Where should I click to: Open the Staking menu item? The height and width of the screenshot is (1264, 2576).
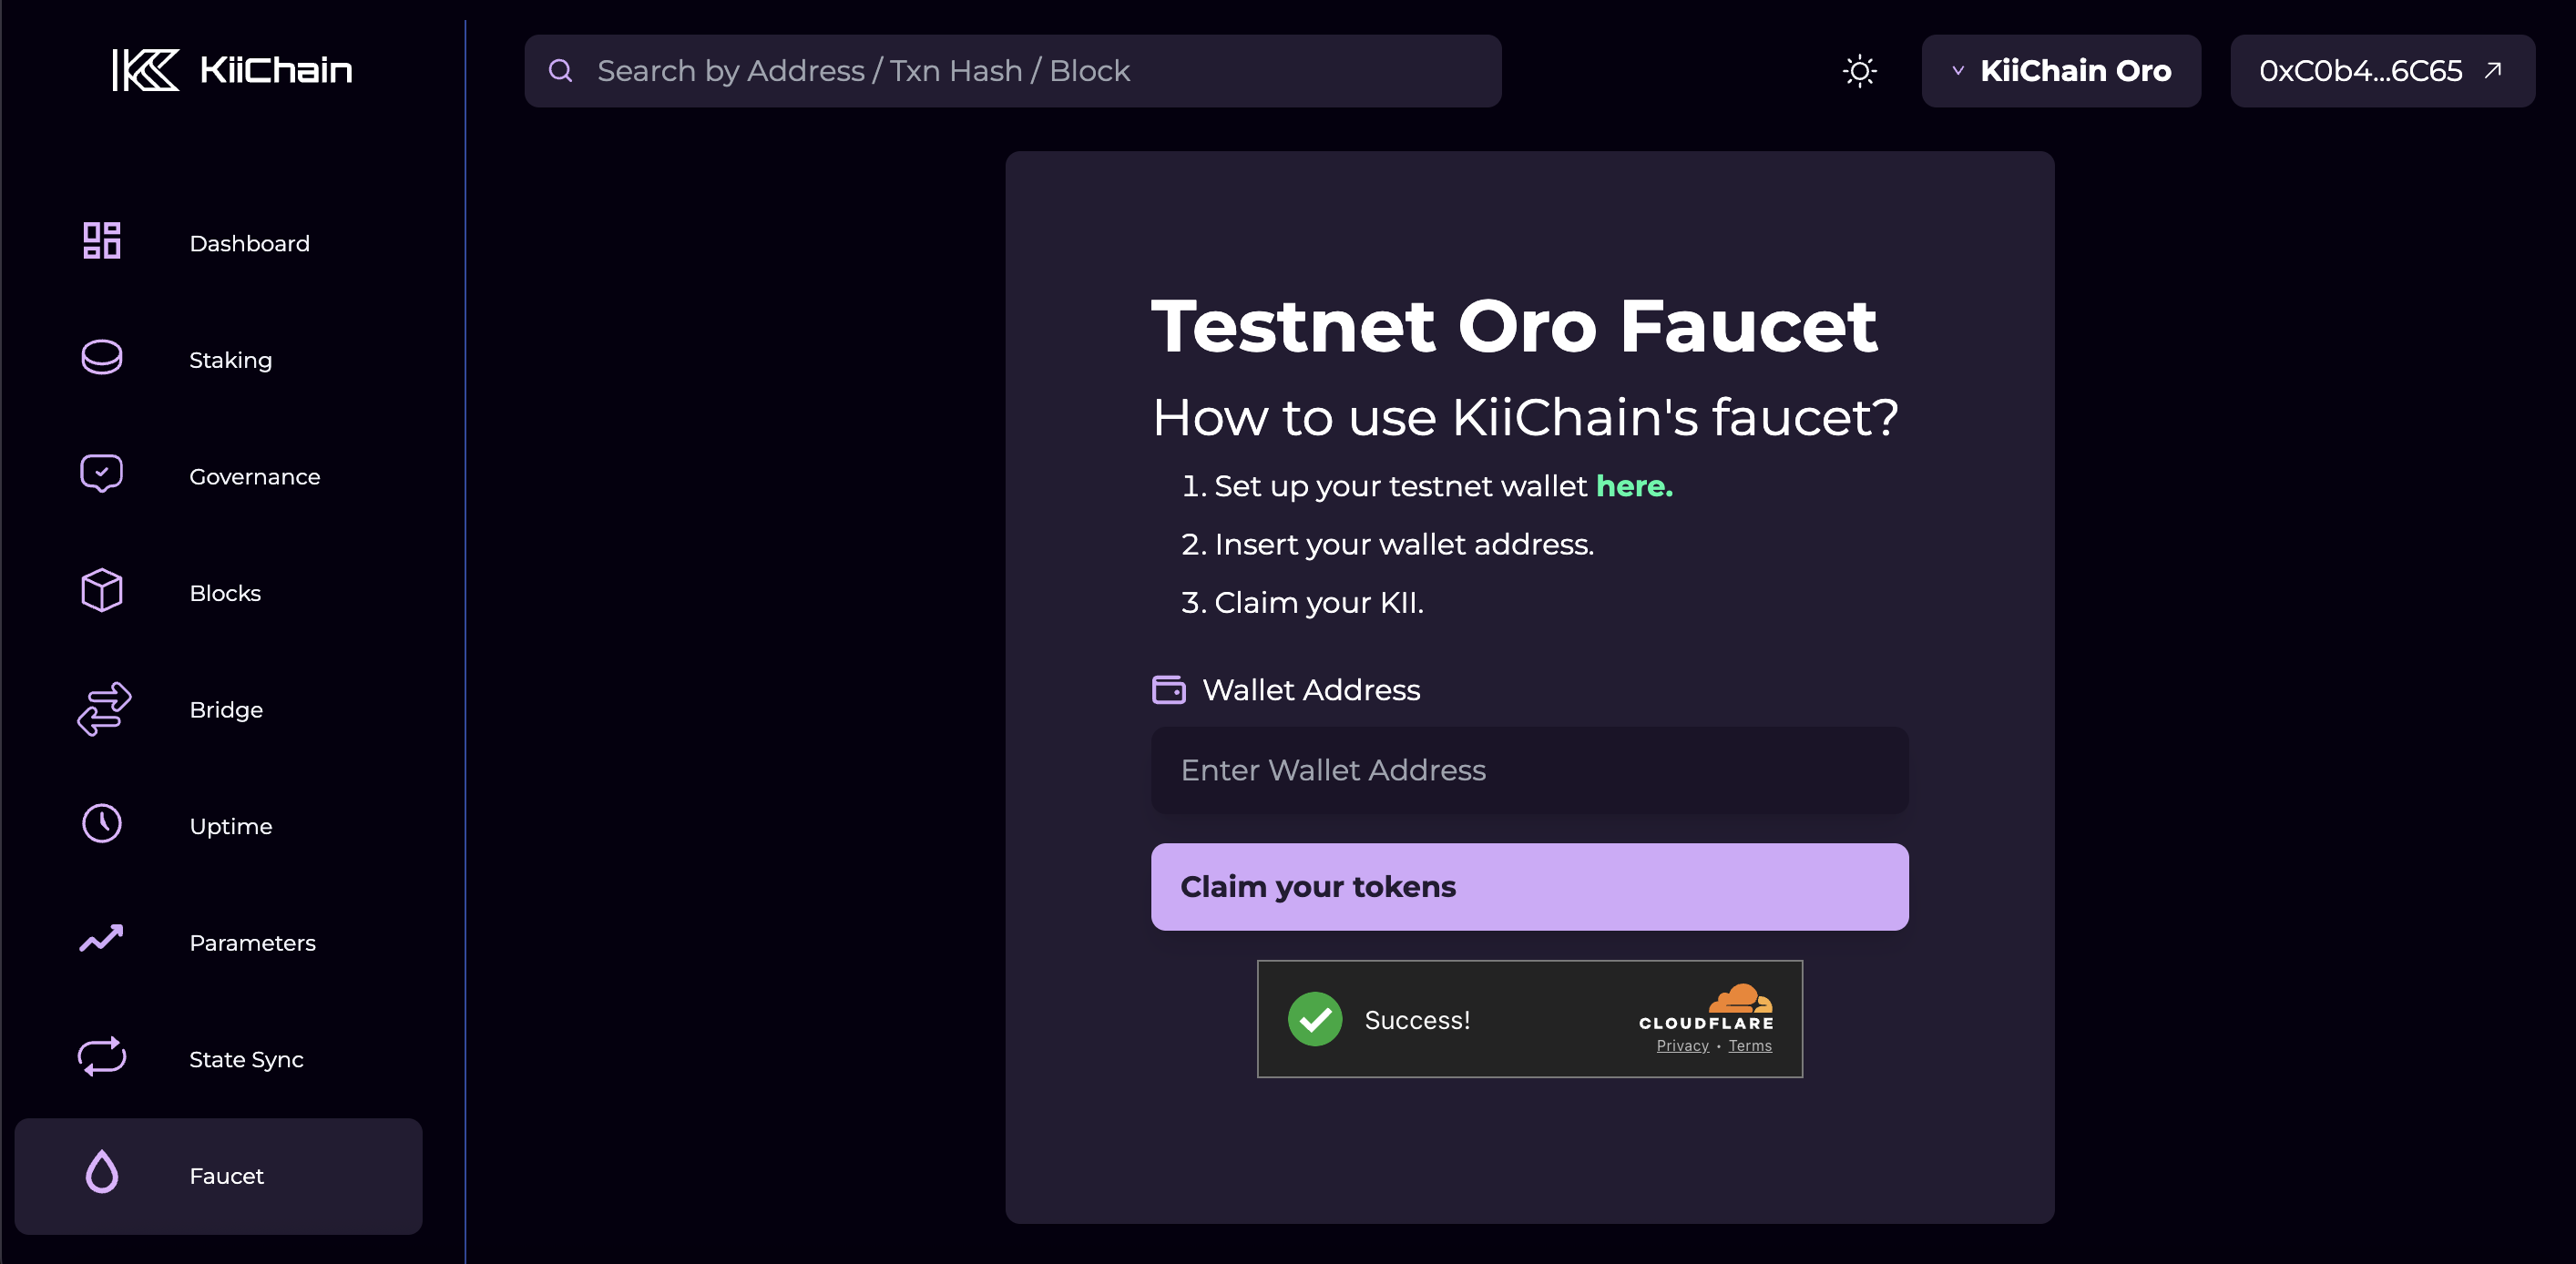(230, 360)
